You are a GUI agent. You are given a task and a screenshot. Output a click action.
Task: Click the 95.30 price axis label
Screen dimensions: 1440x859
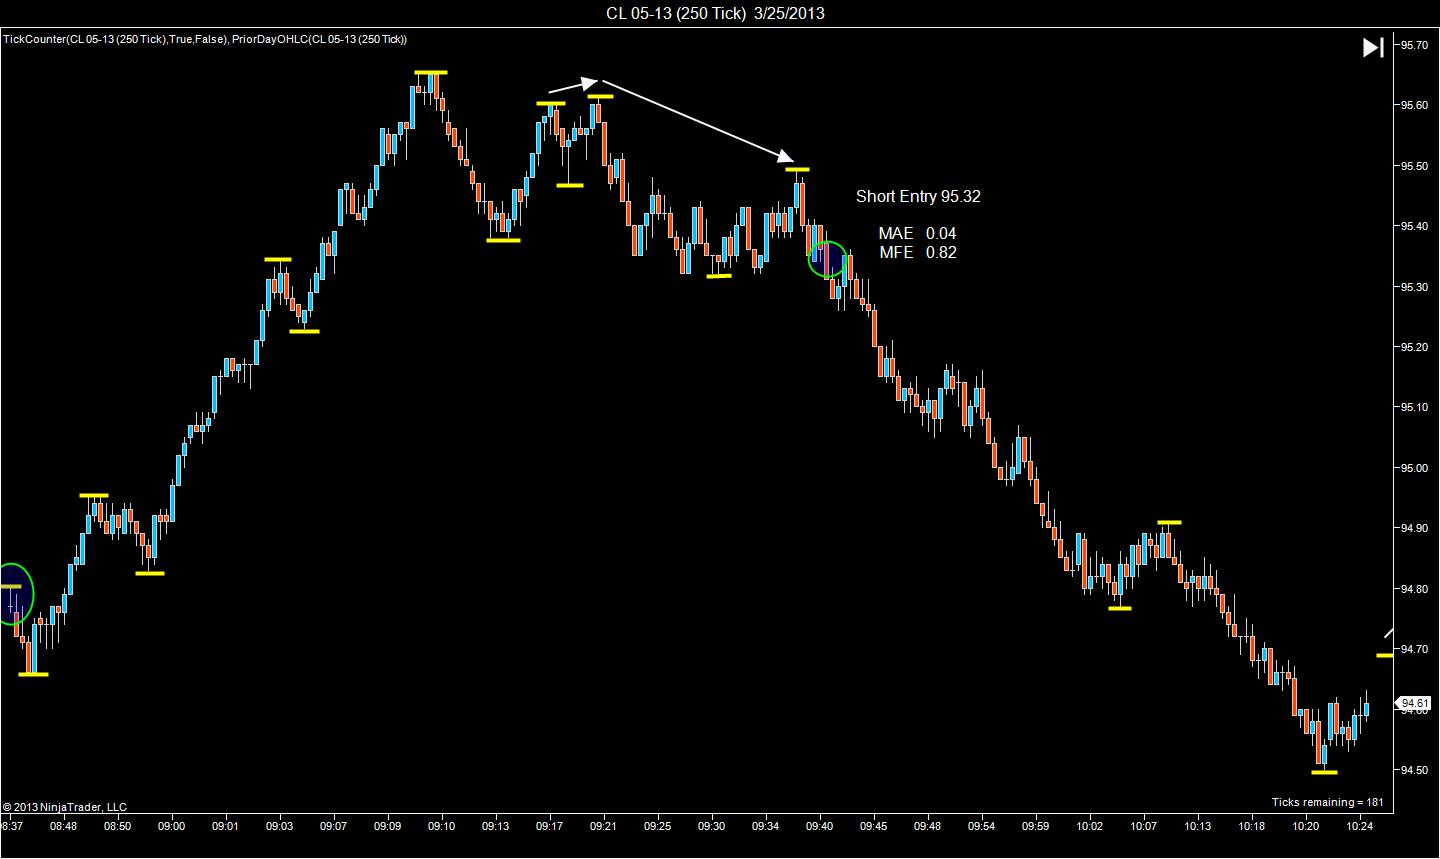pos(1414,287)
